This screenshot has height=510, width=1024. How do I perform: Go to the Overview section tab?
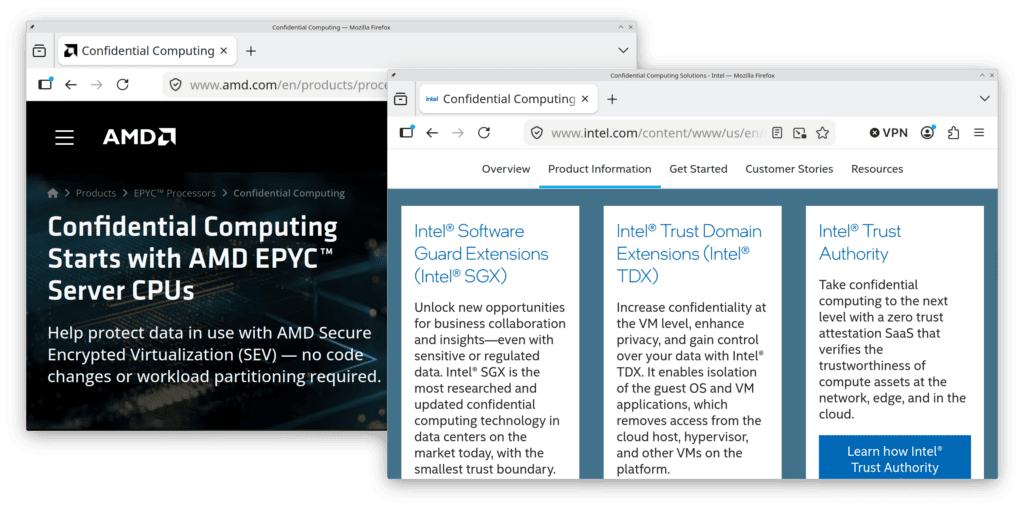[506, 169]
